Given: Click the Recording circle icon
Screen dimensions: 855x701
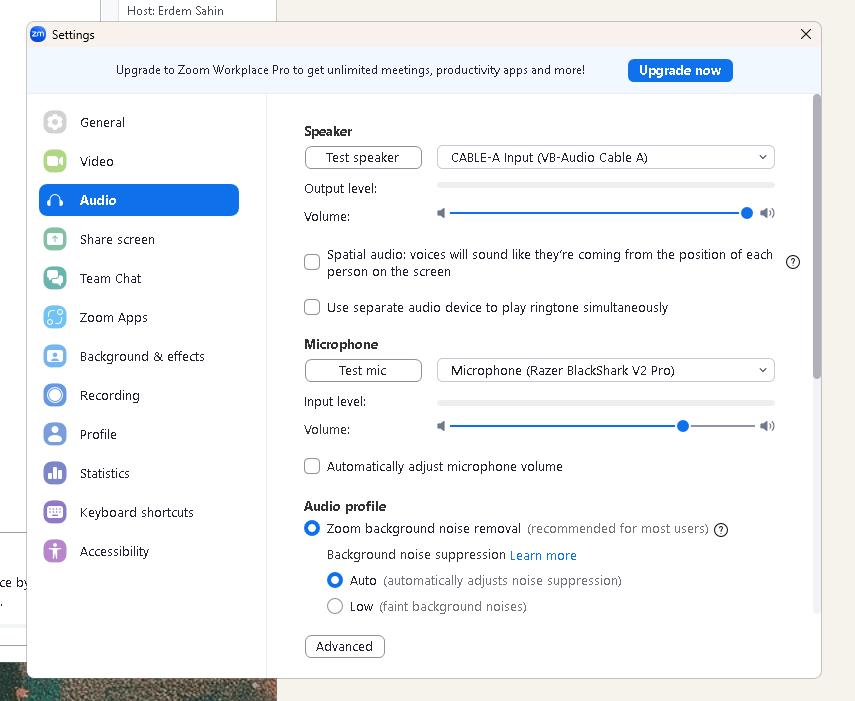Looking at the screenshot, I should click(55, 395).
